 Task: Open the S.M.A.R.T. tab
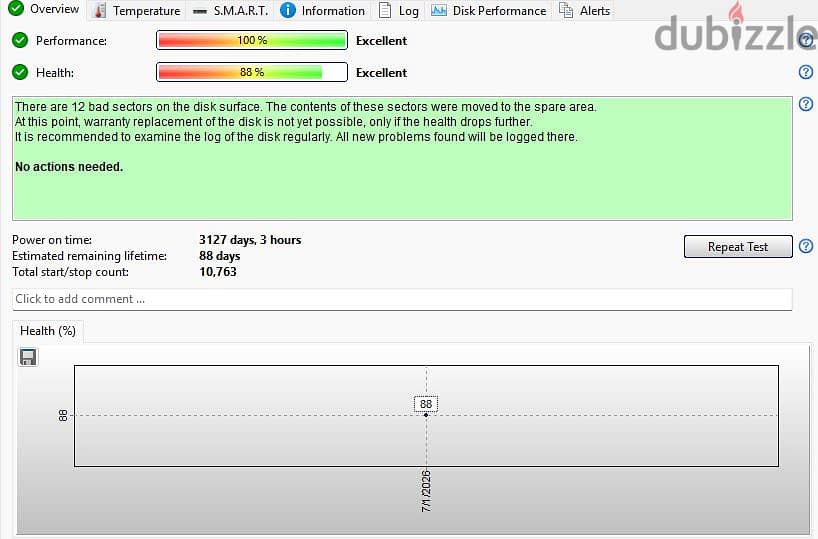[230, 10]
